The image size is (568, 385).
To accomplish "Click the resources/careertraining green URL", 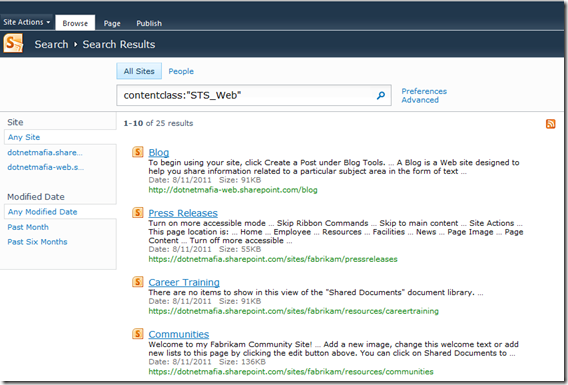I will click(293, 311).
